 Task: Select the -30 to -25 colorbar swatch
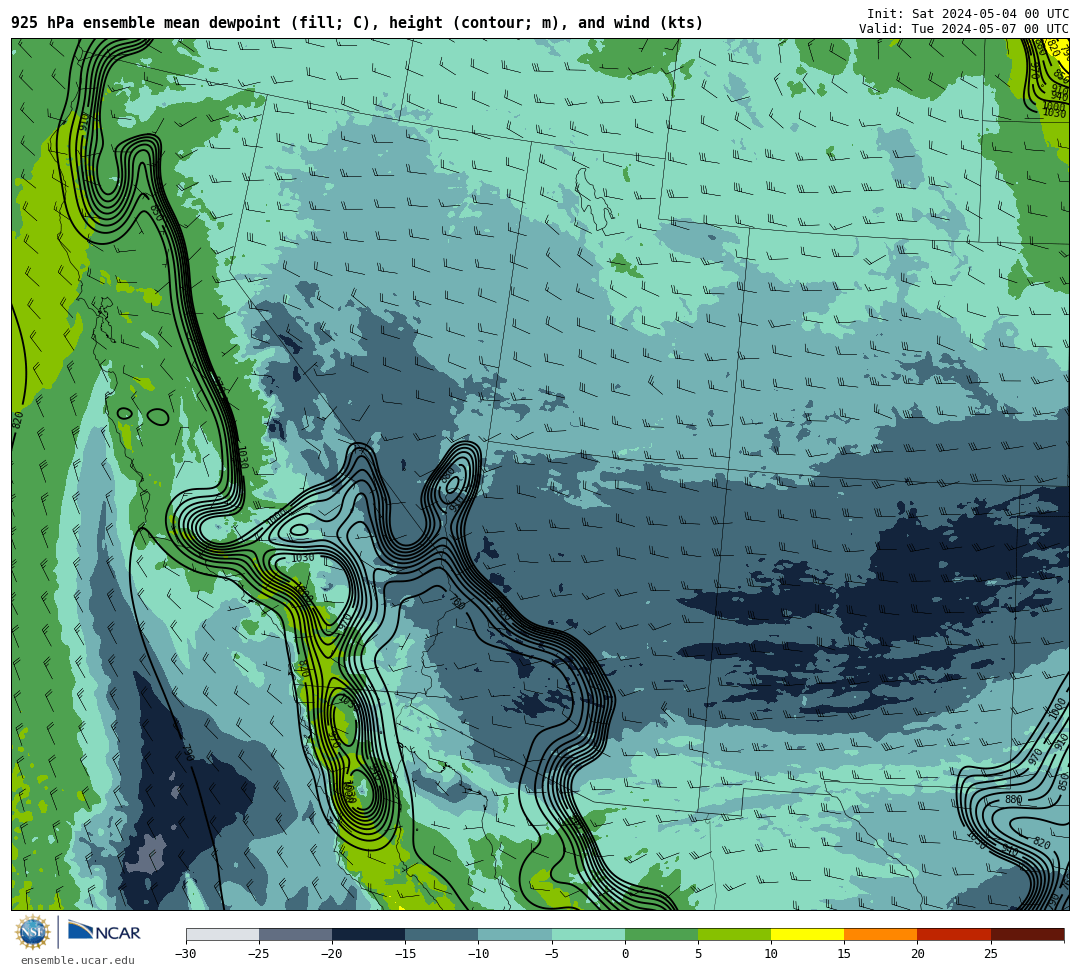tap(222, 934)
